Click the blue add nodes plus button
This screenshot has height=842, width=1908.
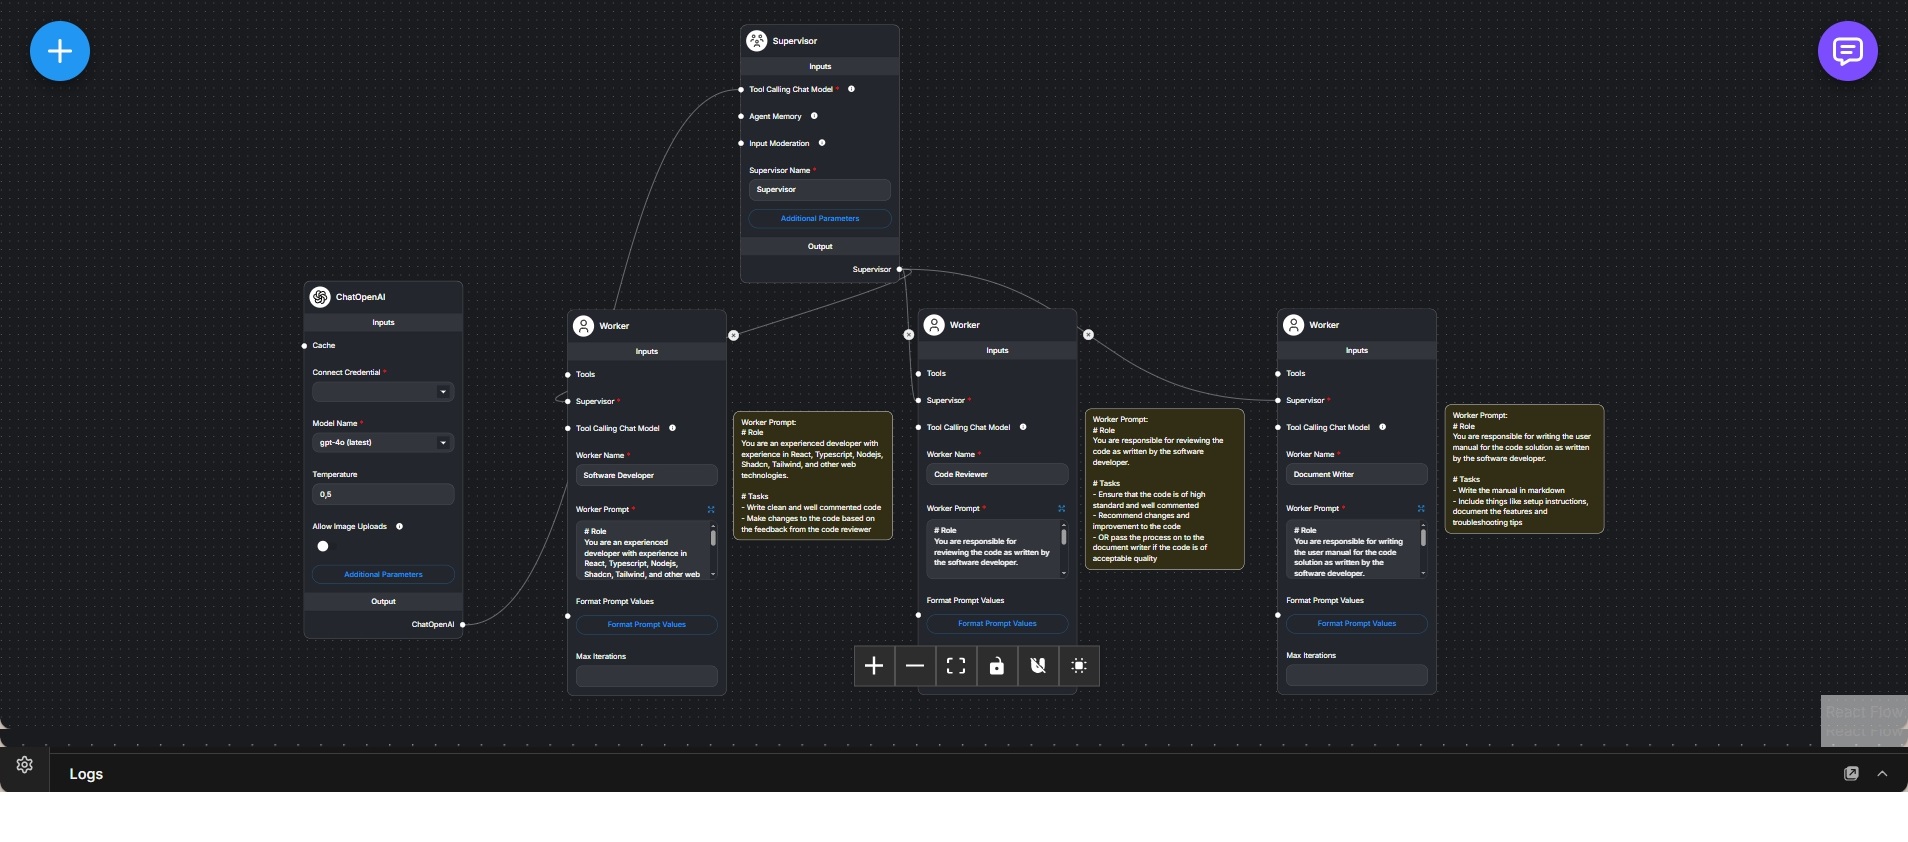60,51
